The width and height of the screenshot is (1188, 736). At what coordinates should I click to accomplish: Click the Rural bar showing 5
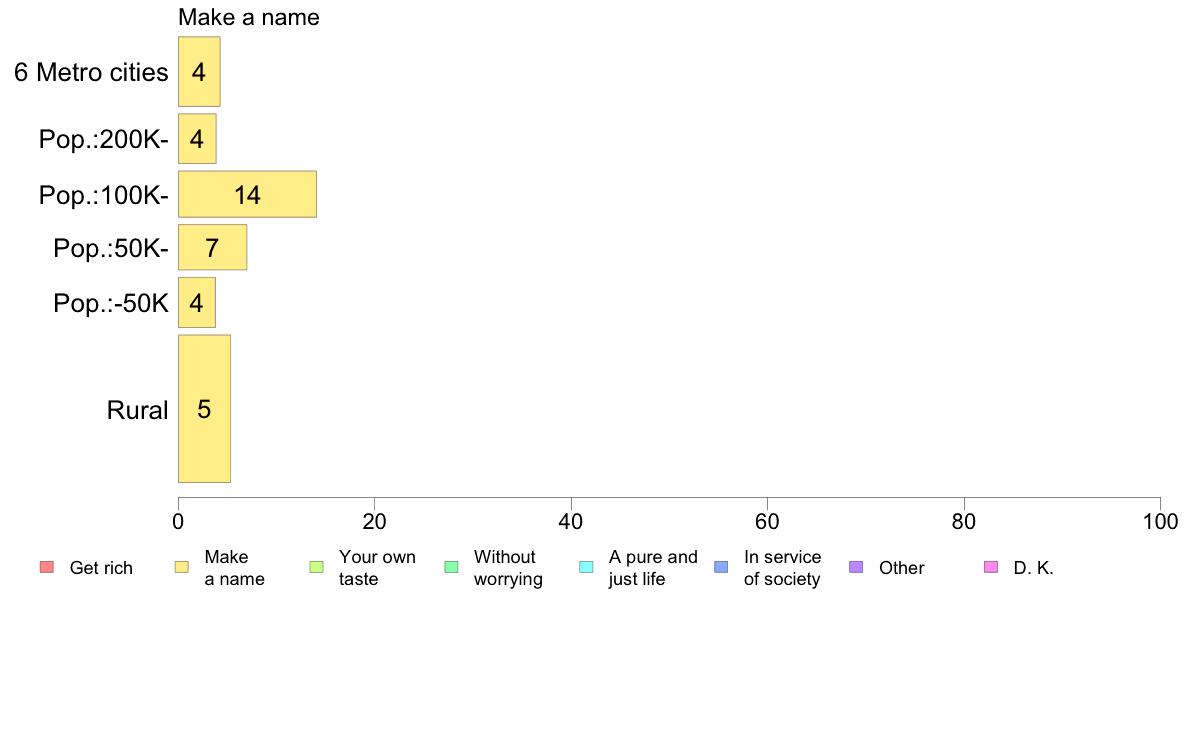tap(204, 409)
